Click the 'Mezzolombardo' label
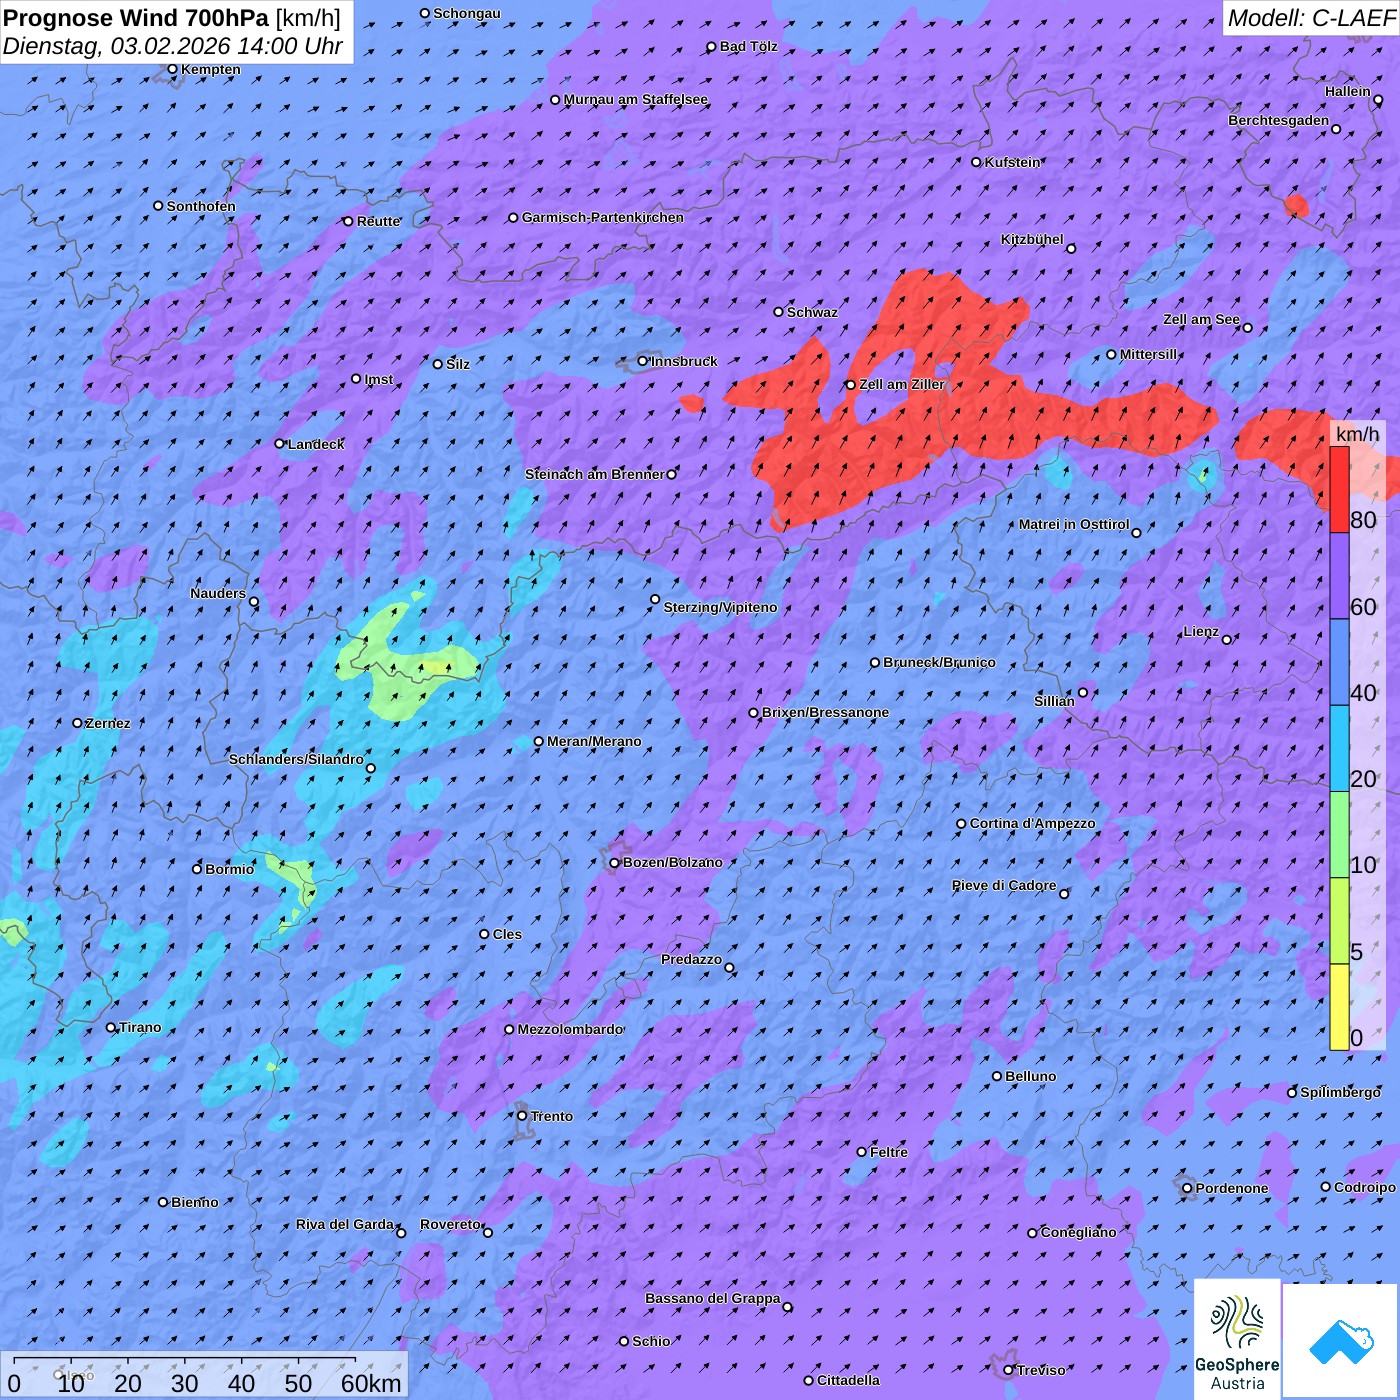Image resolution: width=1400 pixels, height=1400 pixels. click(570, 1029)
